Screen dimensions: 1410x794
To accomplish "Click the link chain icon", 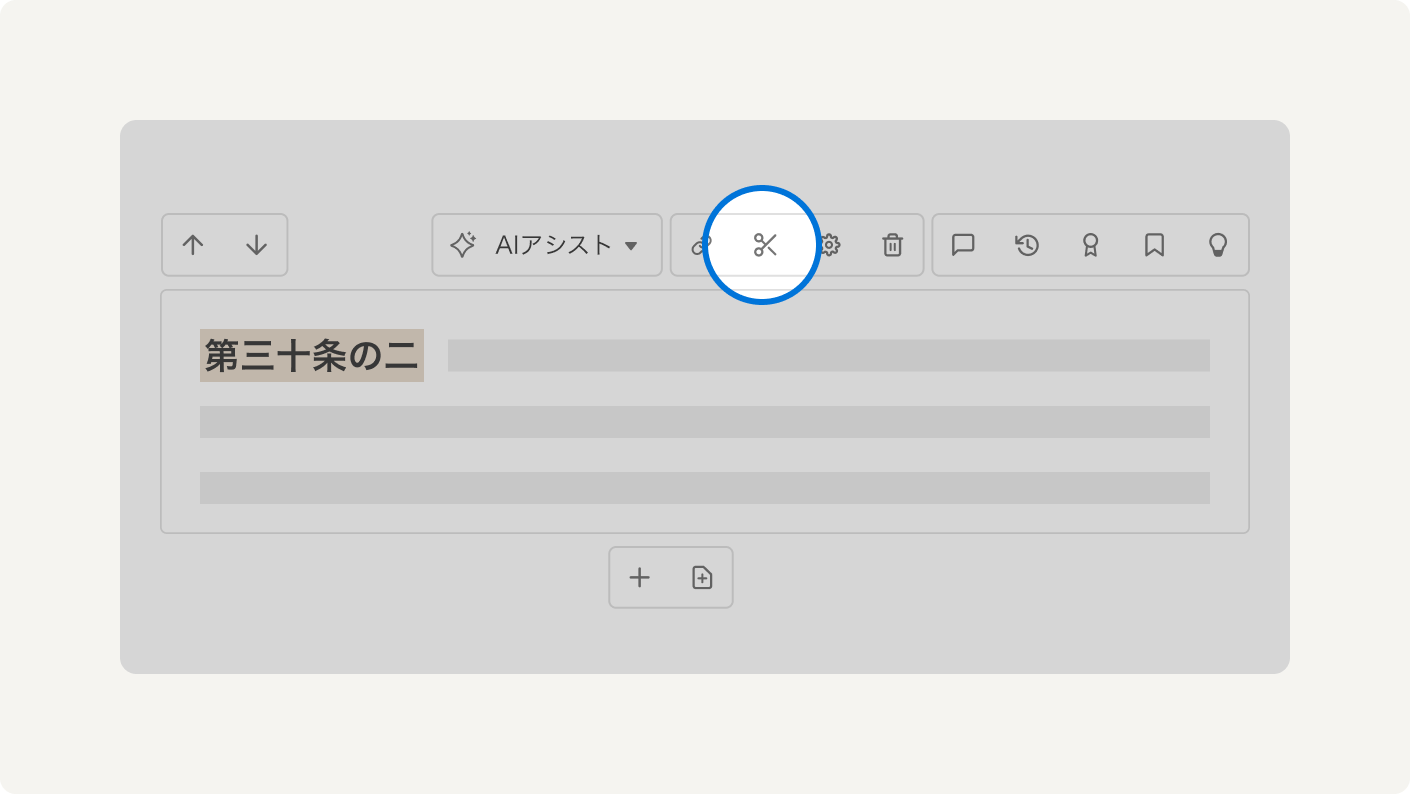I will point(699,245).
